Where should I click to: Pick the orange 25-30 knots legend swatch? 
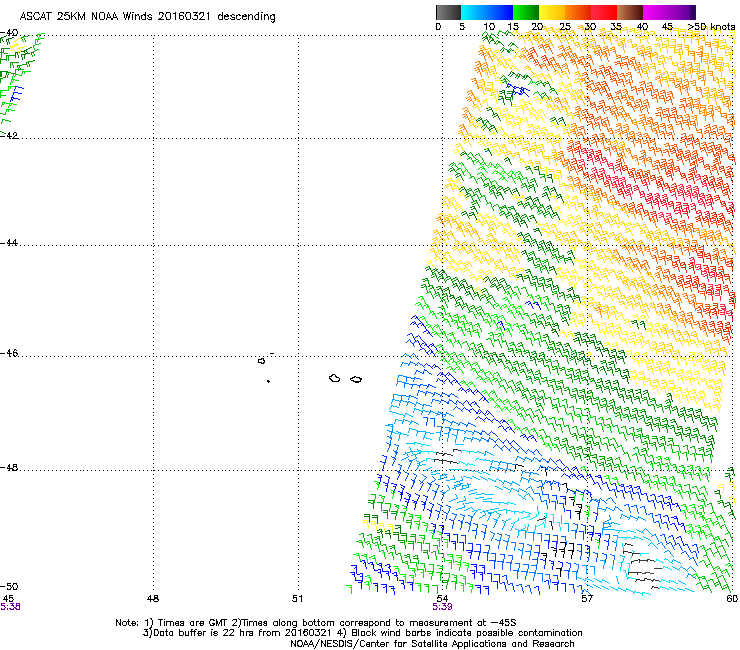click(x=578, y=12)
